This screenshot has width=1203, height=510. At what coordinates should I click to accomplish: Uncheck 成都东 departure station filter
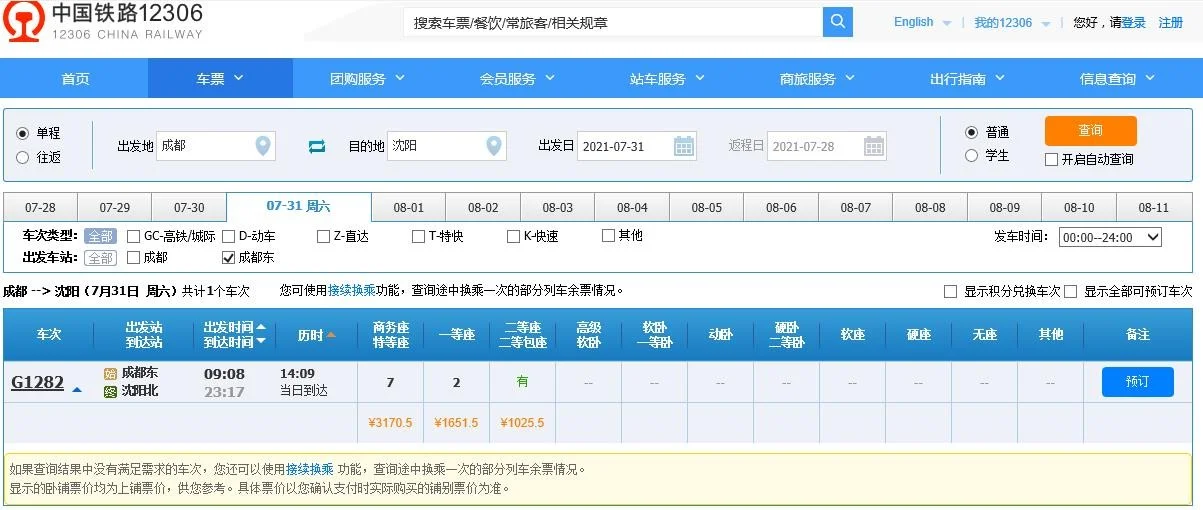point(228,258)
